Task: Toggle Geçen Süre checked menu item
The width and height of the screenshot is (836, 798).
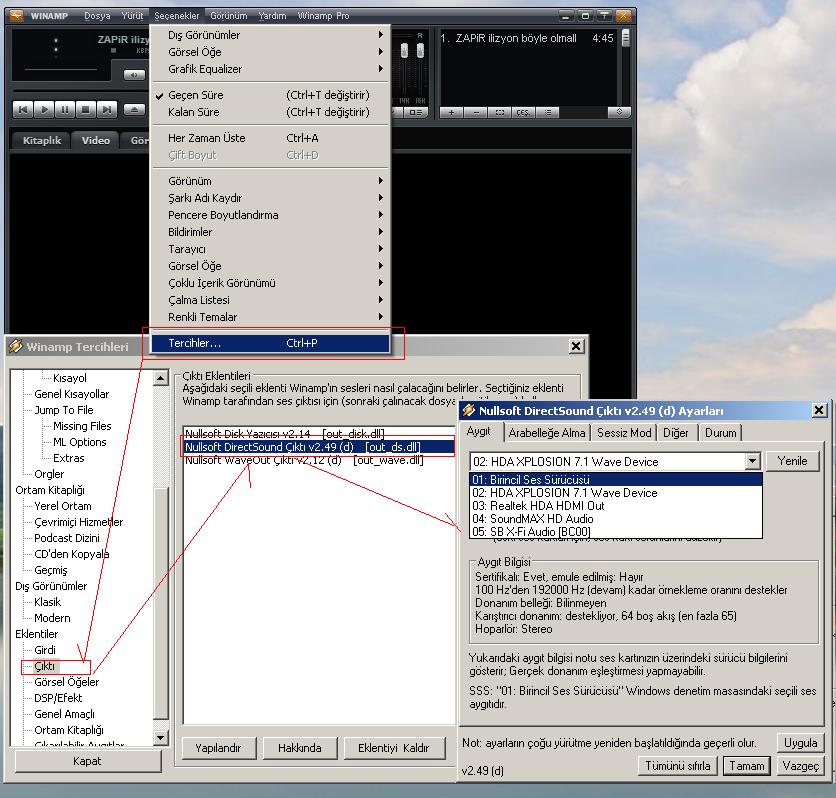Action: tap(271, 95)
